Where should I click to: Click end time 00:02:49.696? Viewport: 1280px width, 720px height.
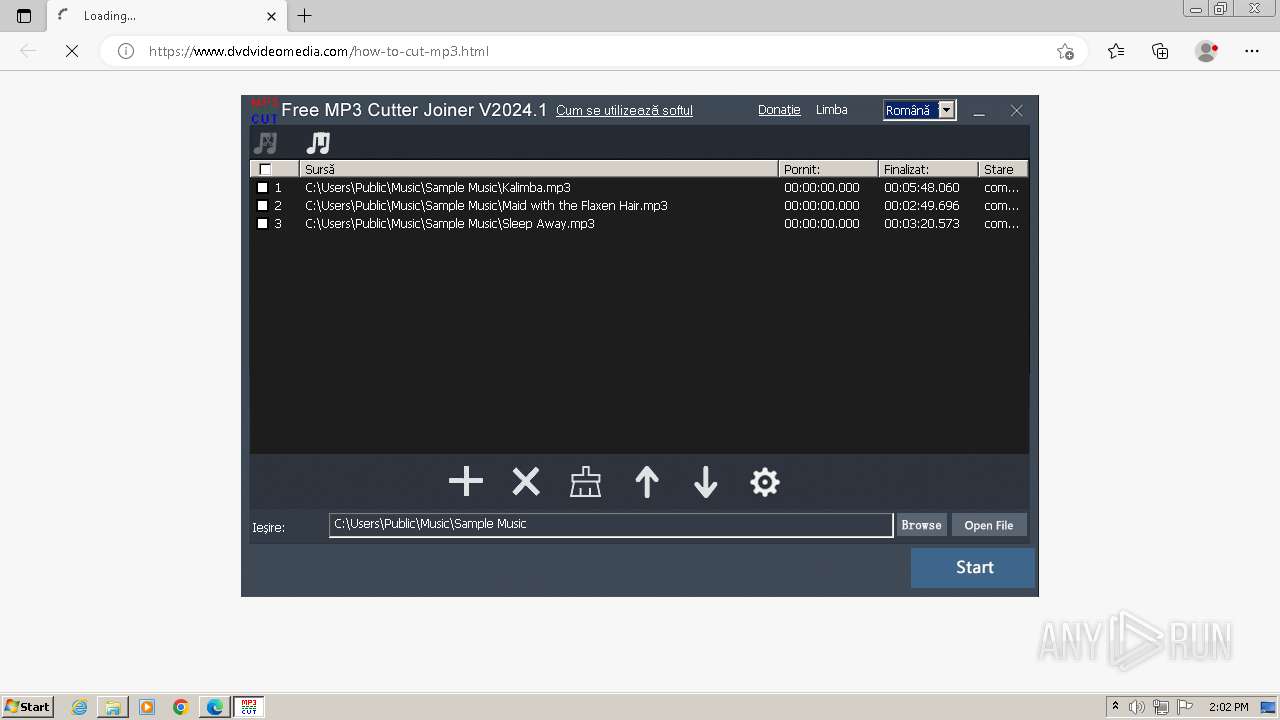[921, 205]
